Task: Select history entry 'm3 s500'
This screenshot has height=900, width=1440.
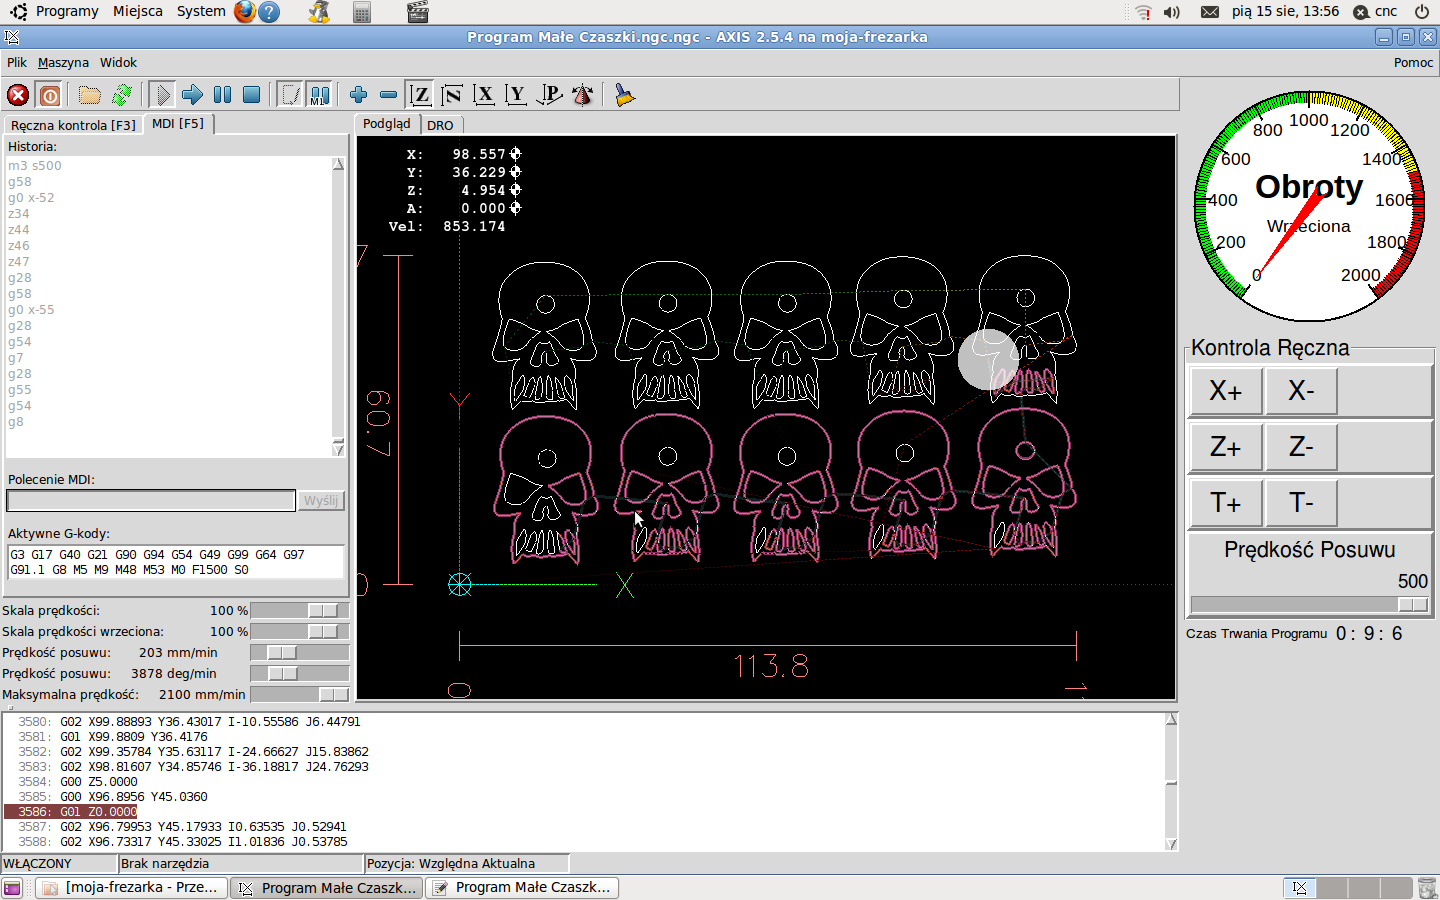Action: (35, 166)
